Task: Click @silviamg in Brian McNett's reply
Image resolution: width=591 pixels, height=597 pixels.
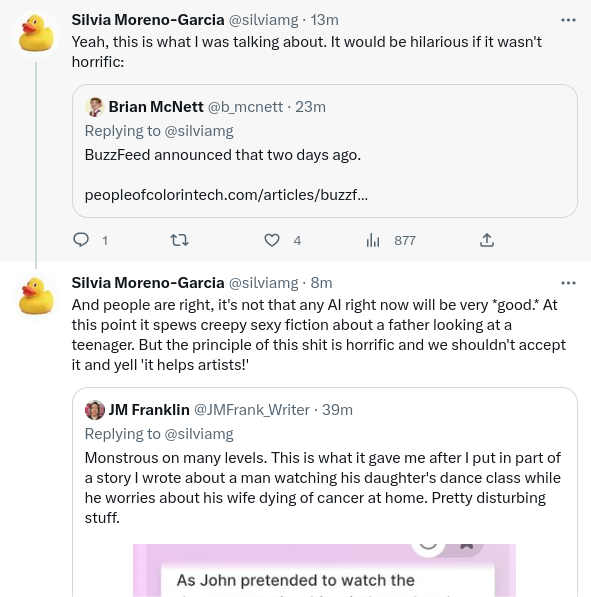Action: [x=199, y=131]
